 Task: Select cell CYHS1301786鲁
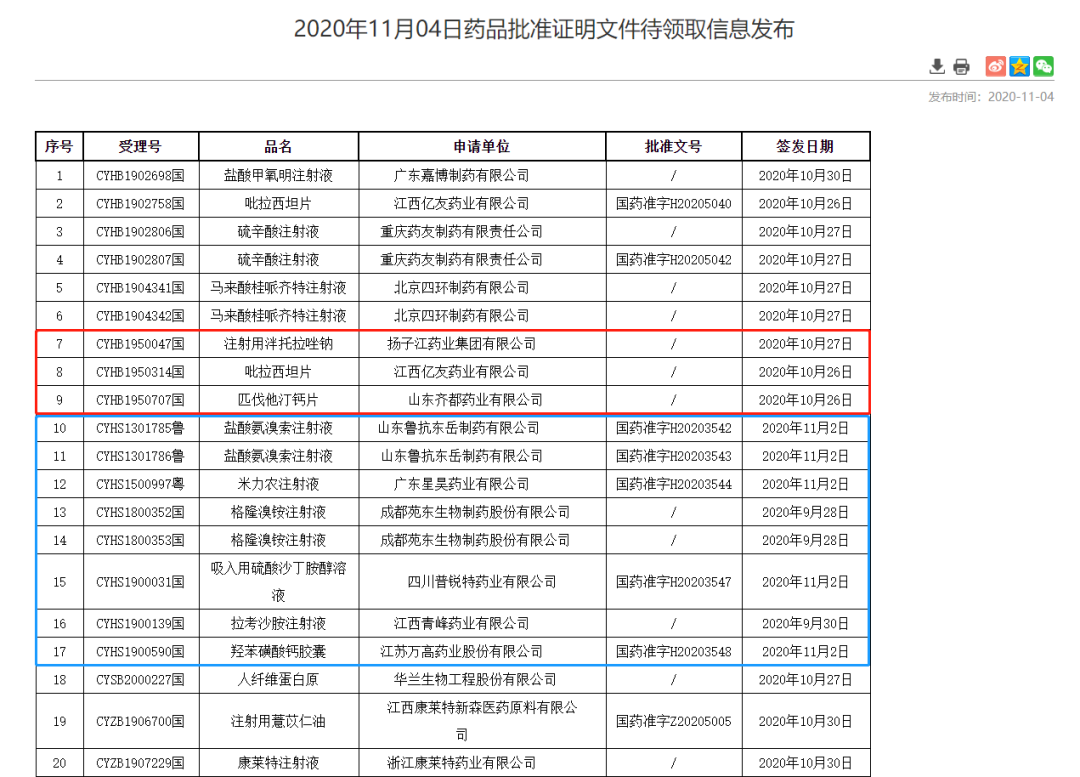point(141,457)
